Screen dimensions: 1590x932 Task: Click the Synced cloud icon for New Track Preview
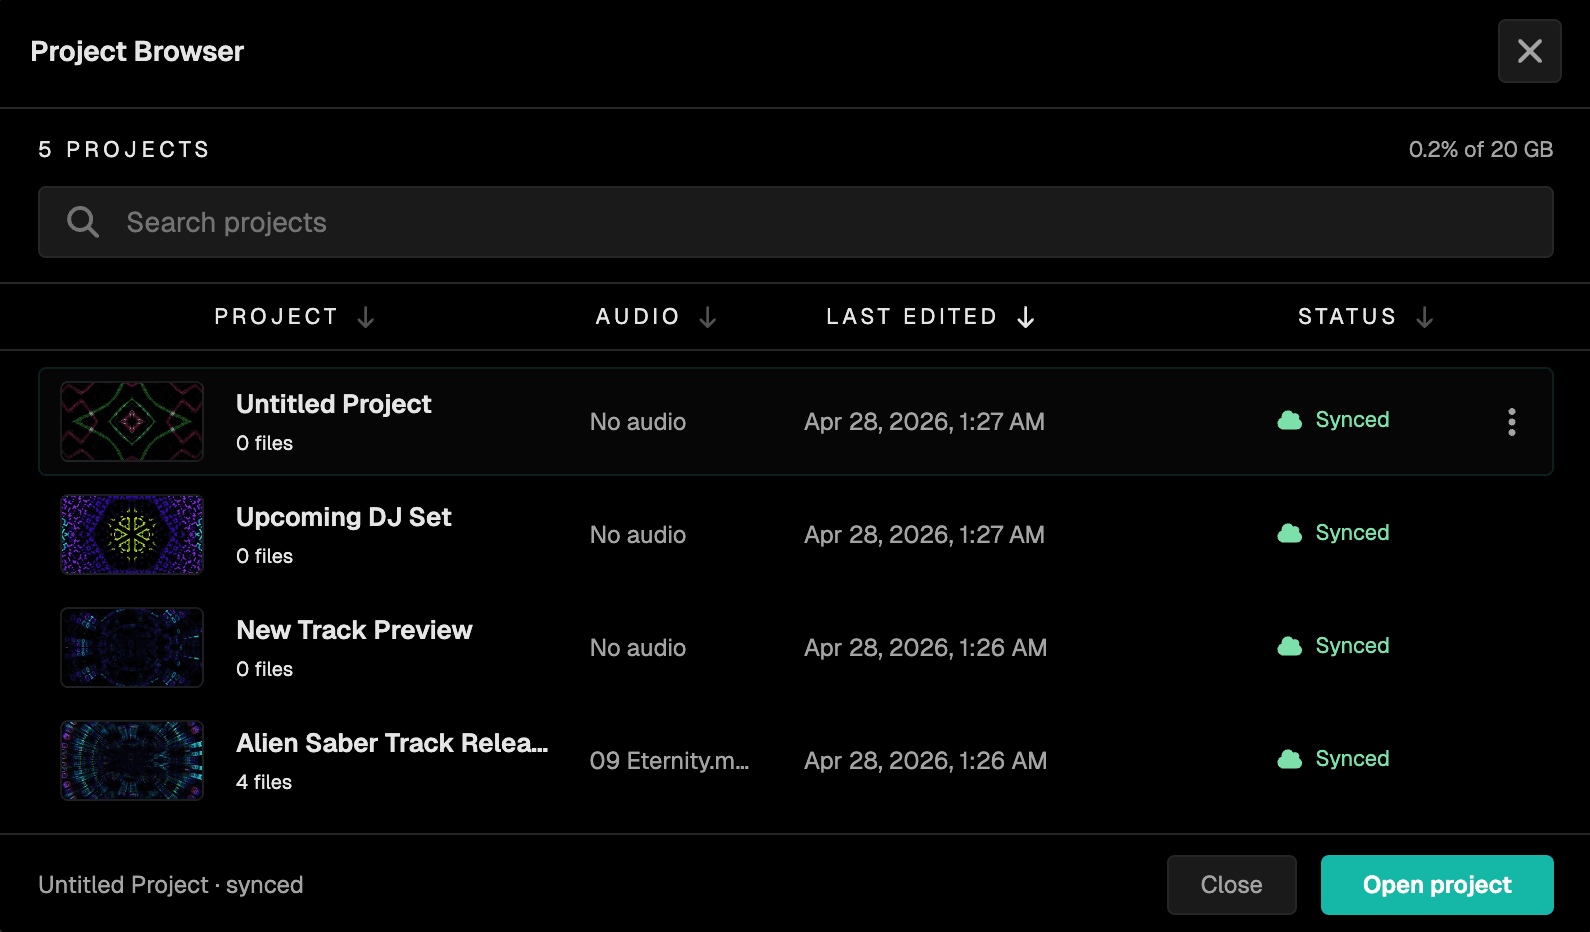pos(1290,646)
